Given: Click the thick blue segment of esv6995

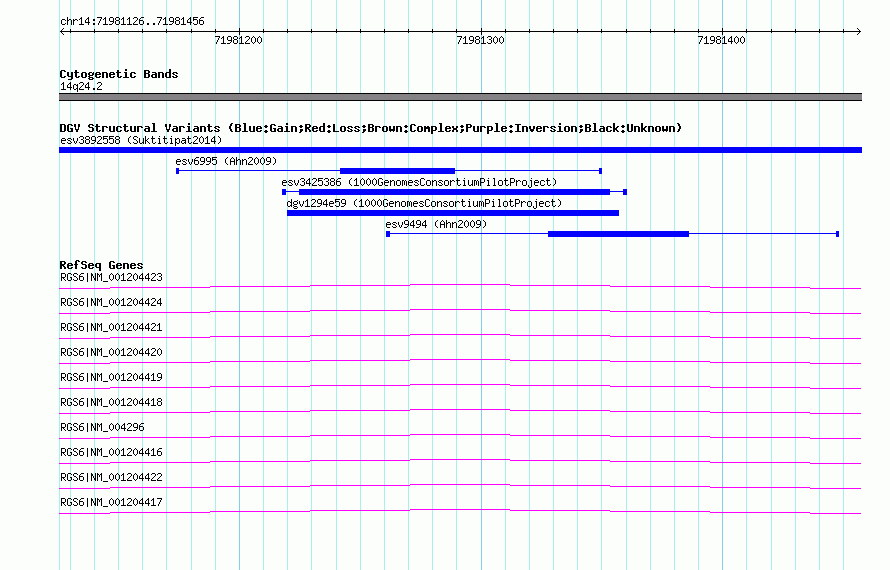Looking at the screenshot, I should click(397, 171).
